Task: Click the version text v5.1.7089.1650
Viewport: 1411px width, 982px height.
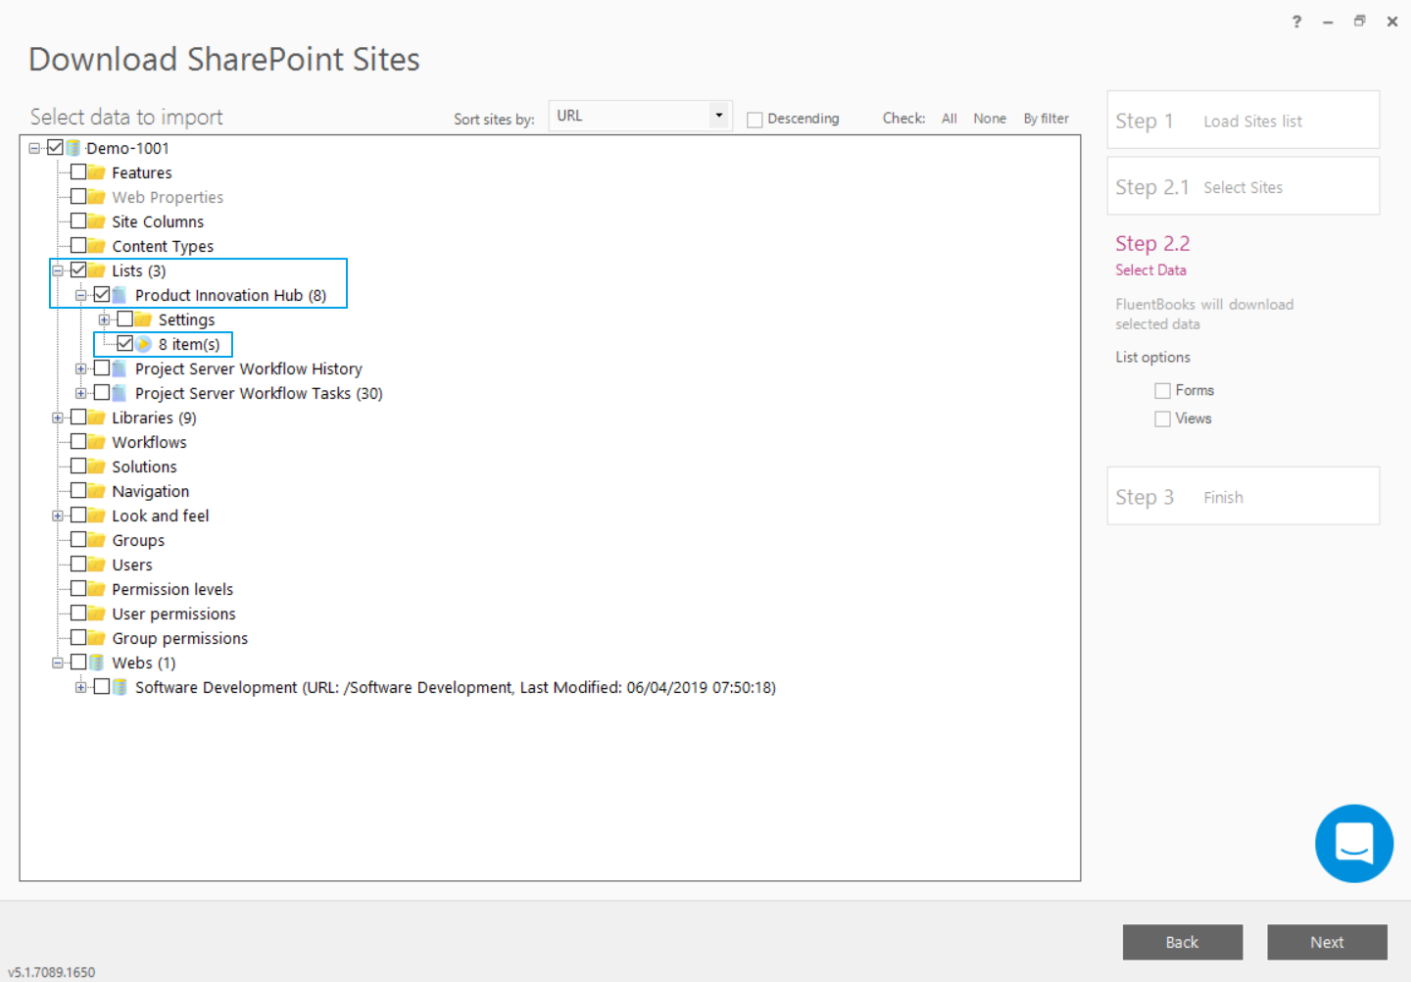Action: click(x=51, y=972)
